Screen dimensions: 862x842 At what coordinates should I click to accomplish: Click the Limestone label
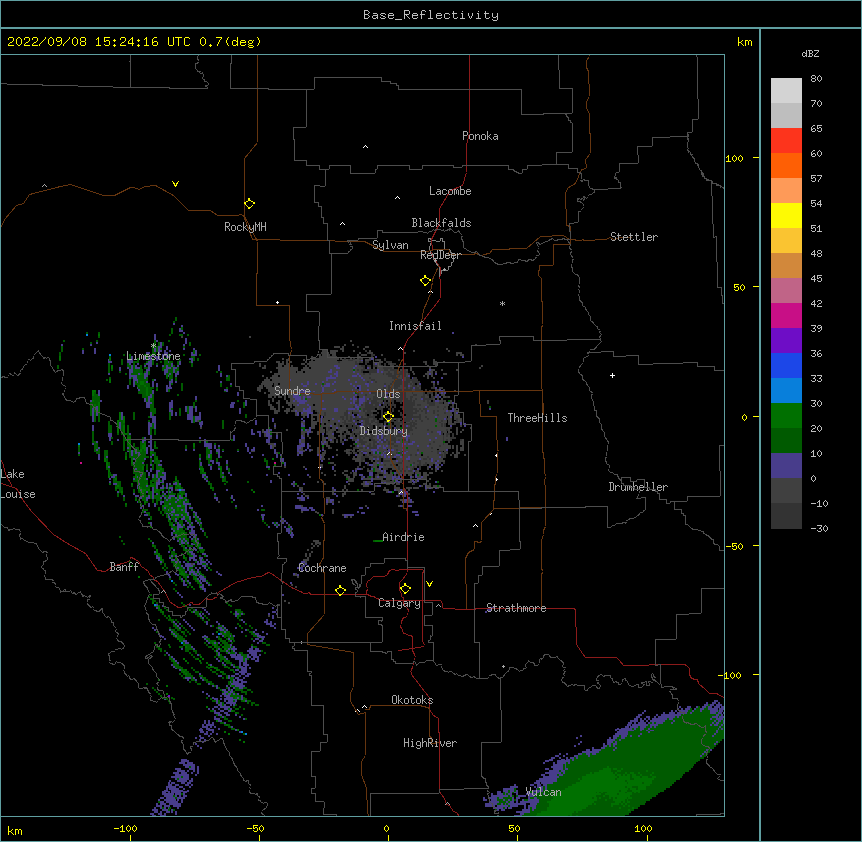153,356
